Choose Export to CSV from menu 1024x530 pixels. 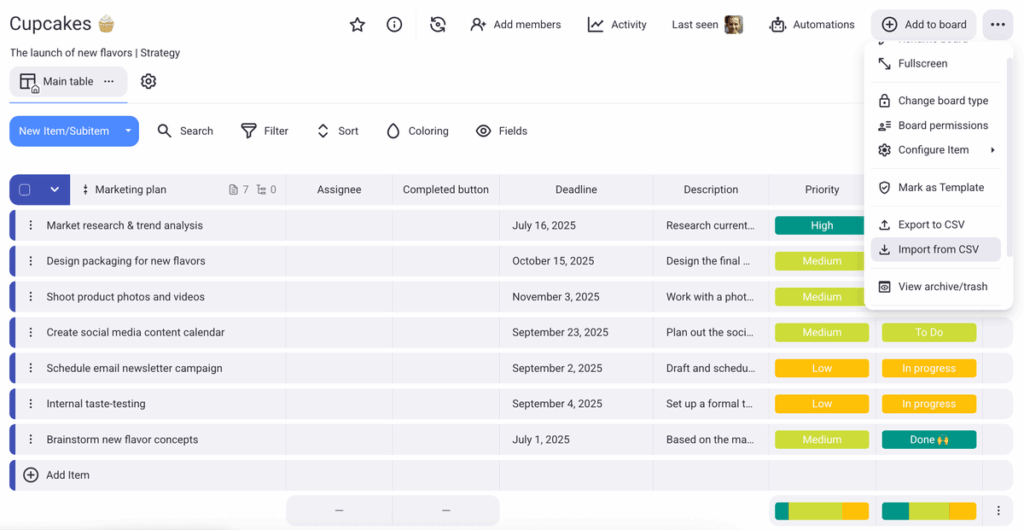[x=930, y=225]
